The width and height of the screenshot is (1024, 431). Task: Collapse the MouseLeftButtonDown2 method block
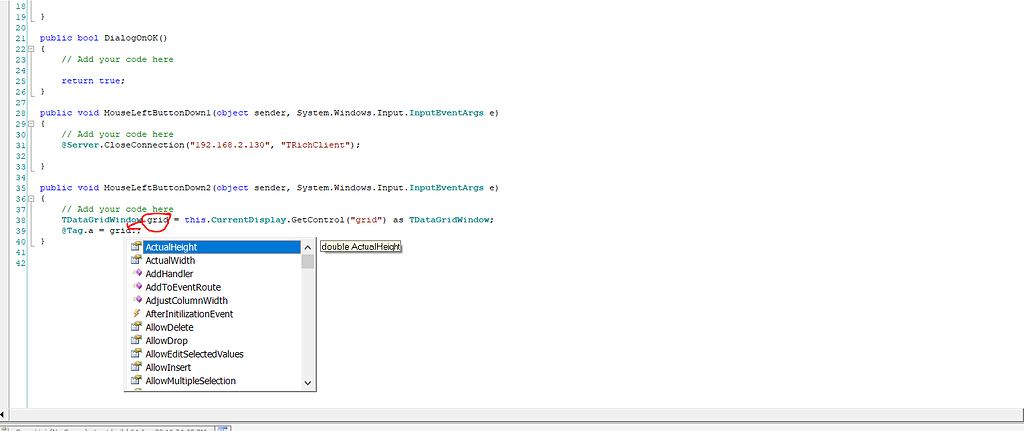(30, 198)
